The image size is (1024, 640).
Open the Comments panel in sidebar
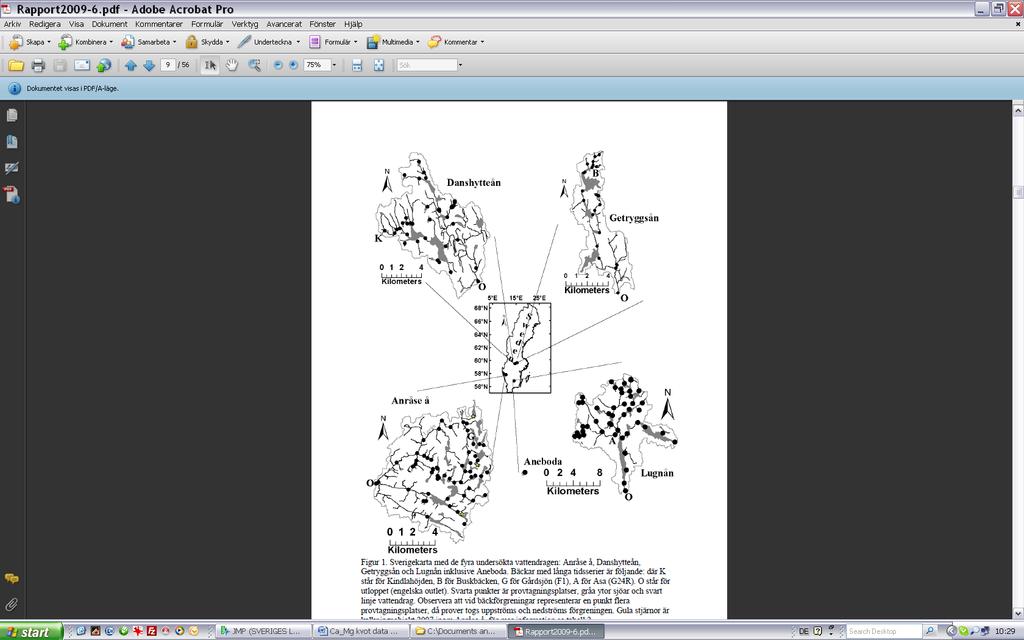click(x=12, y=579)
